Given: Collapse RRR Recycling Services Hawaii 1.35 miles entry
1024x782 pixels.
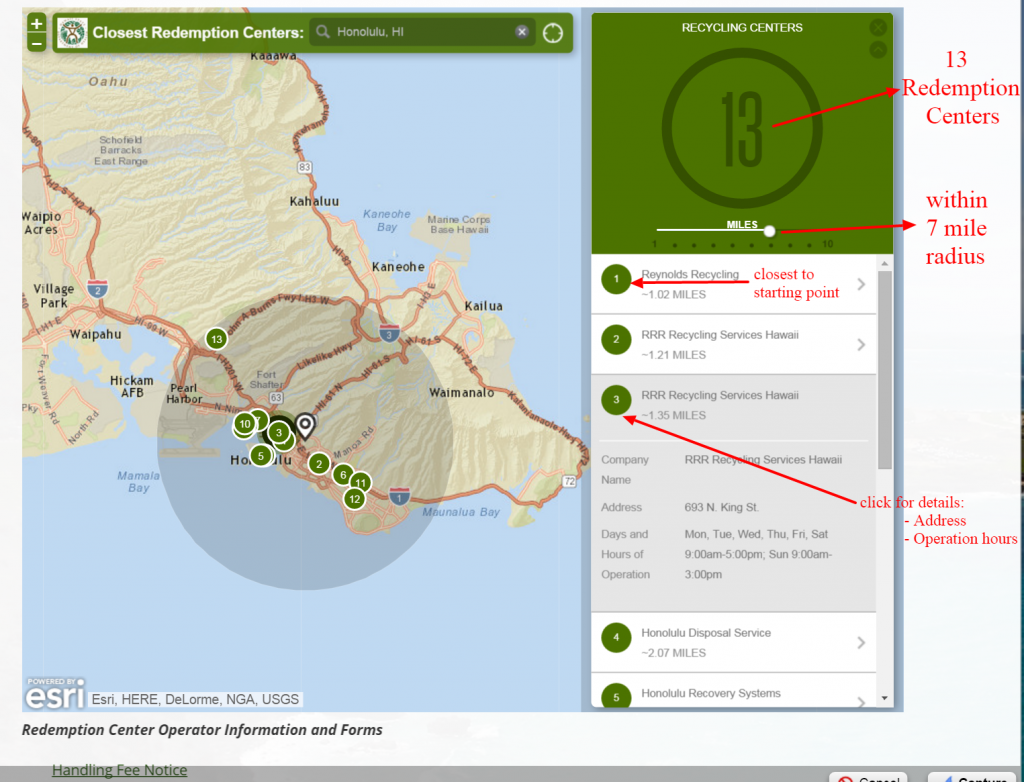Looking at the screenshot, I should pos(733,405).
